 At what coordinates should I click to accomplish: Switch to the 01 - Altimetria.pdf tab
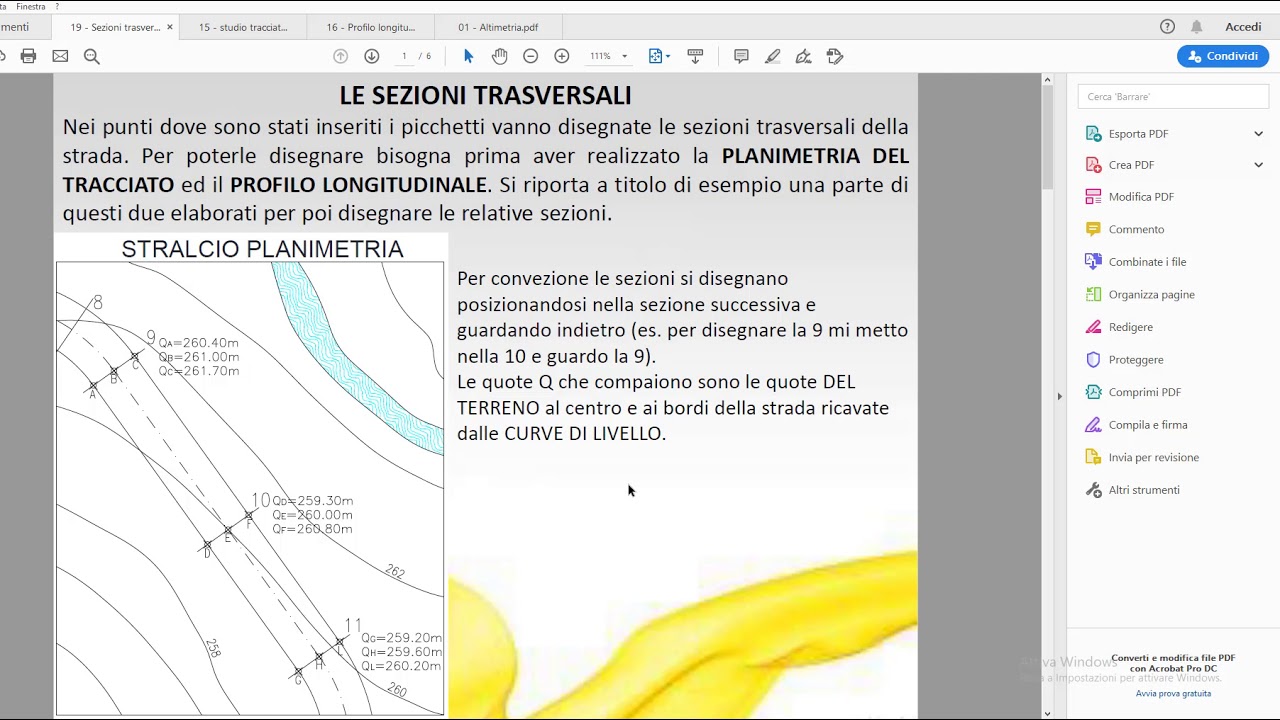coord(498,27)
